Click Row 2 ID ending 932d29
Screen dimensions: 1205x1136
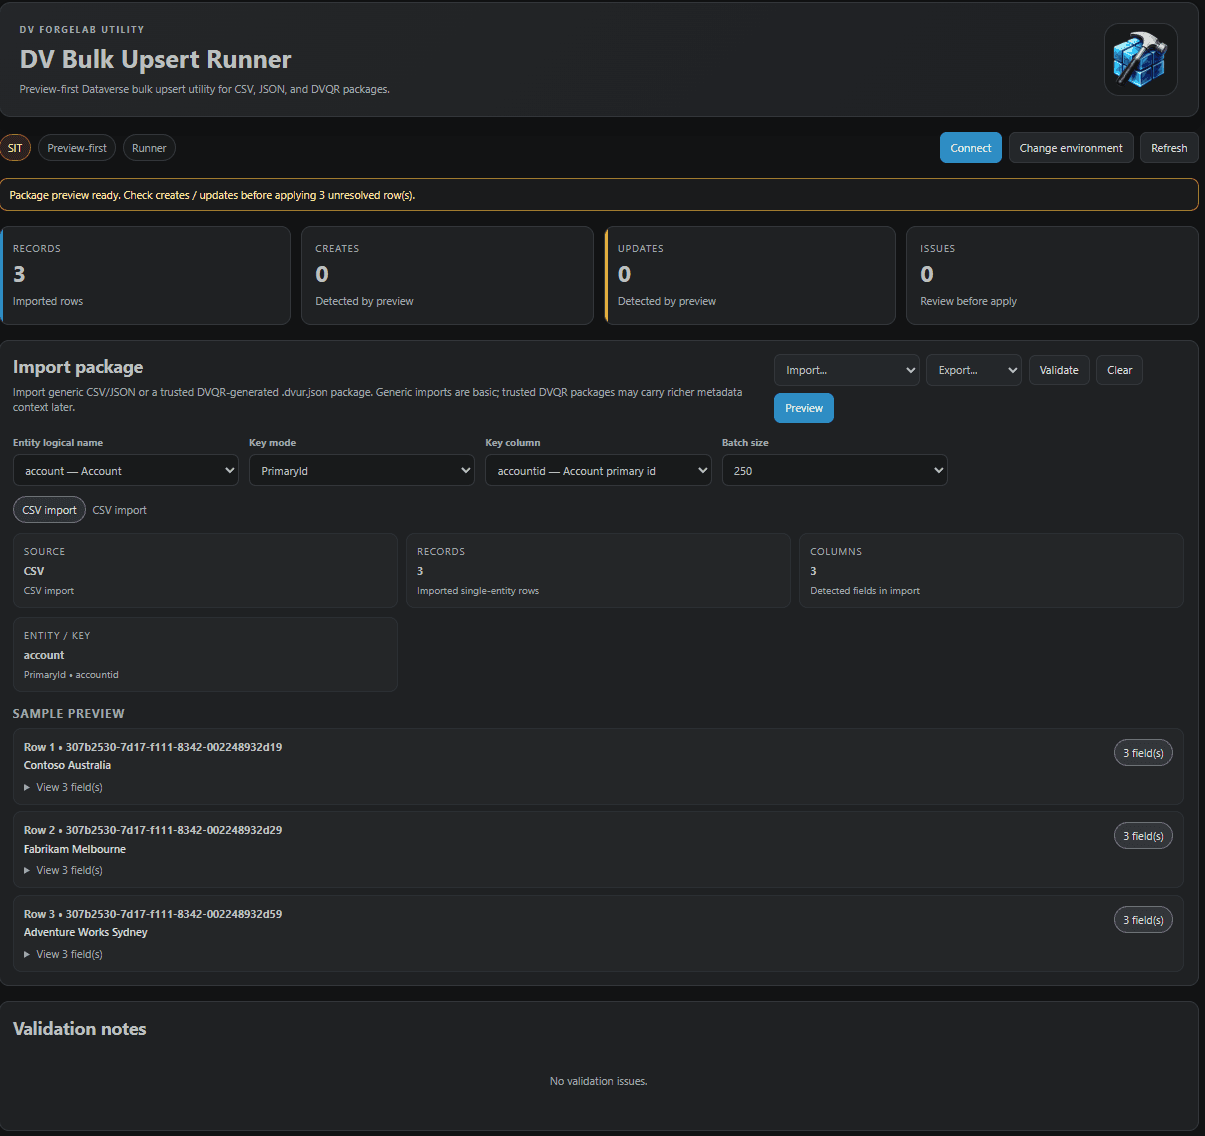point(174,830)
